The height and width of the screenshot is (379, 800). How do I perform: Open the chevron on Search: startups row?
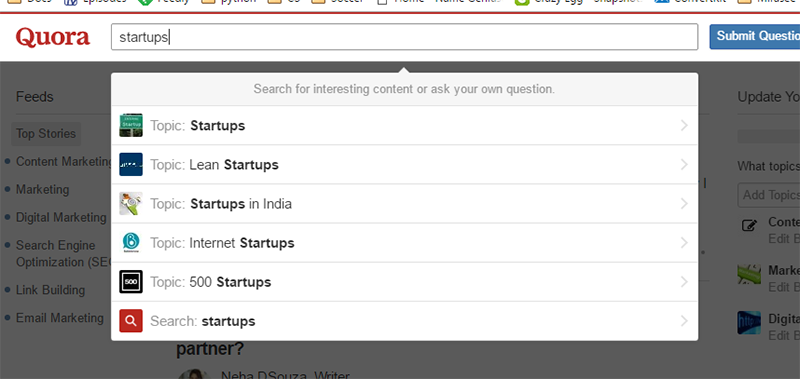pos(684,321)
